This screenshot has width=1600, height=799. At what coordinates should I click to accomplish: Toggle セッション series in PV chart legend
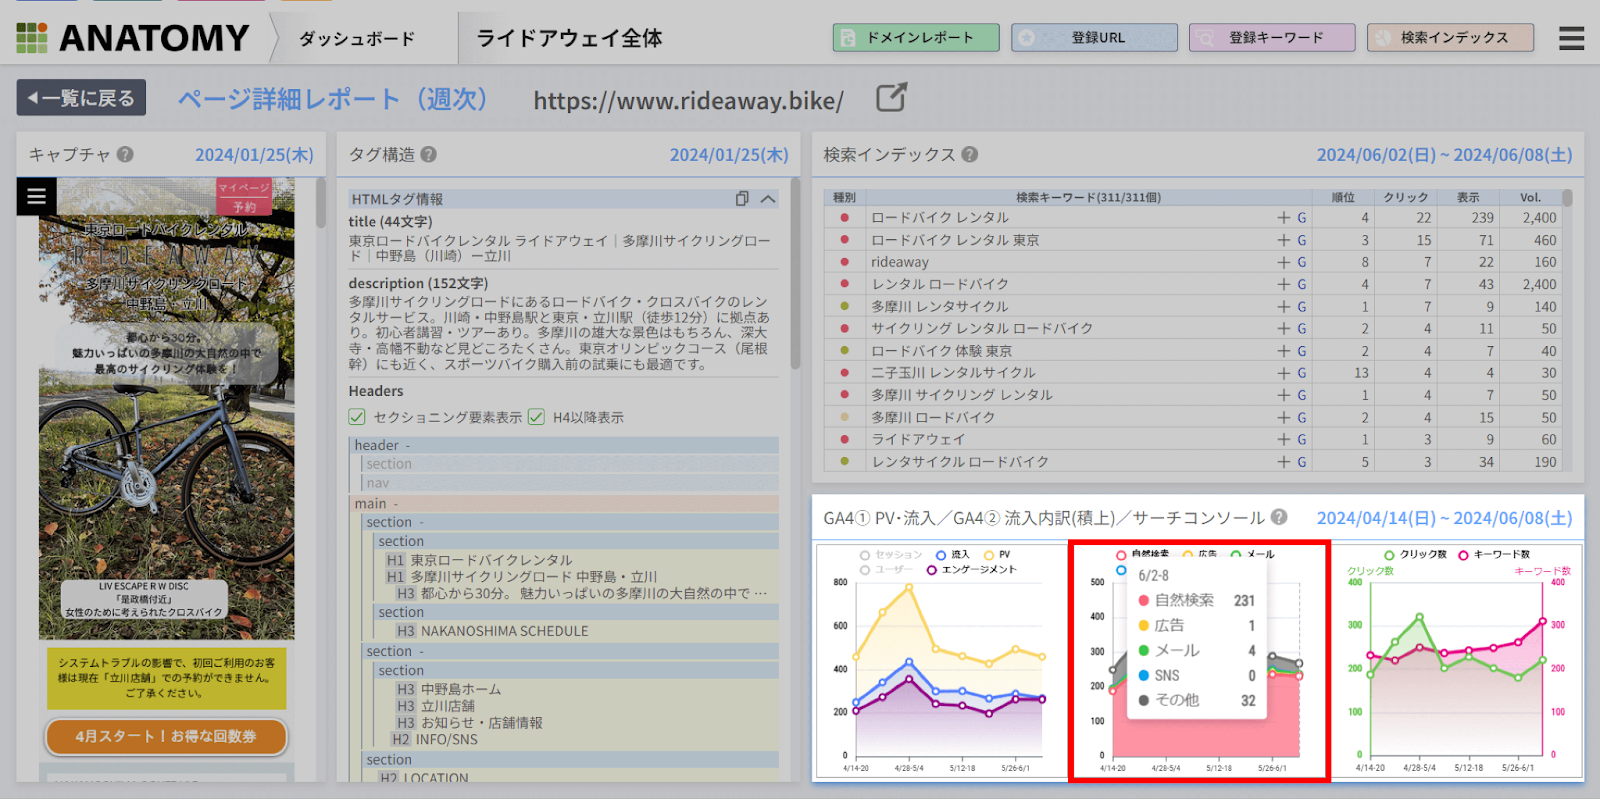tap(891, 554)
